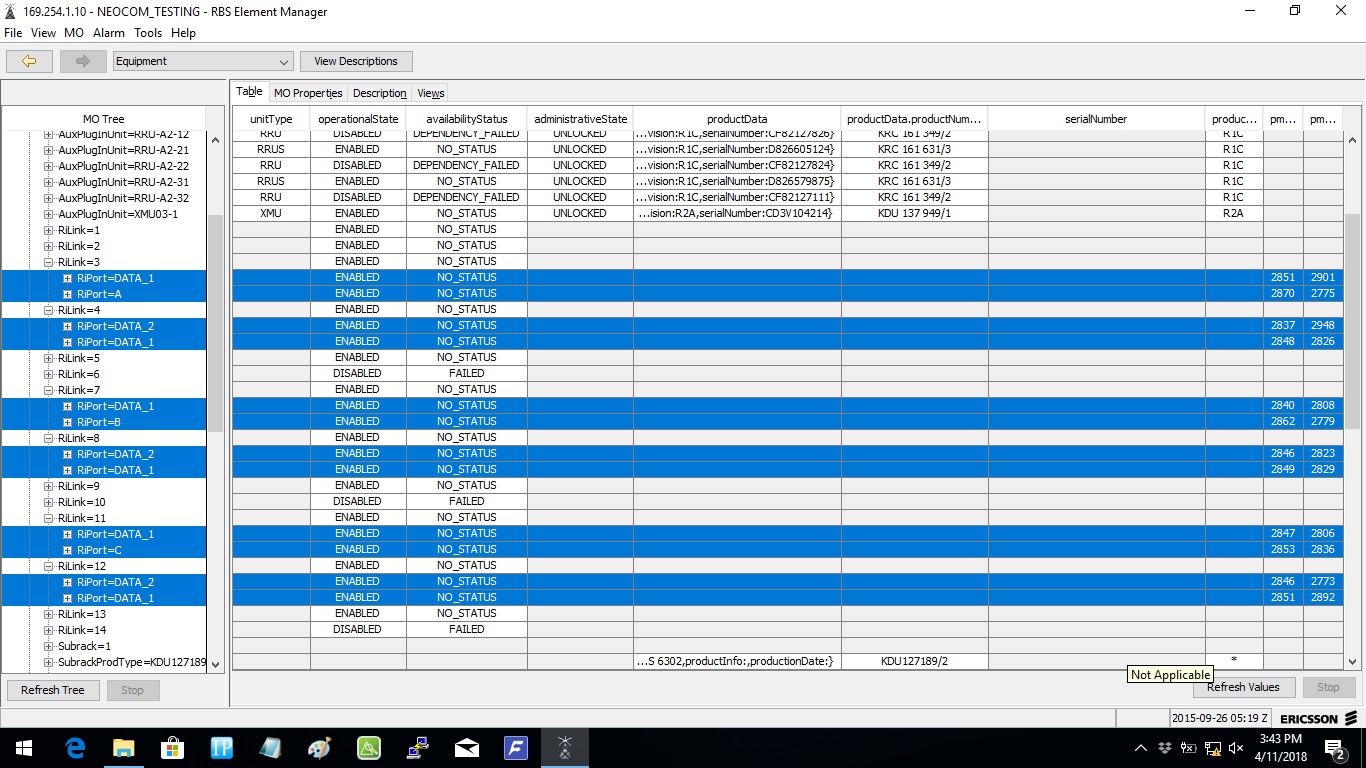Screen dimensions: 1366x768
Task: Expand the AuxPlugInUnit=RRU-A2-21 tree node
Action: point(48,150)
